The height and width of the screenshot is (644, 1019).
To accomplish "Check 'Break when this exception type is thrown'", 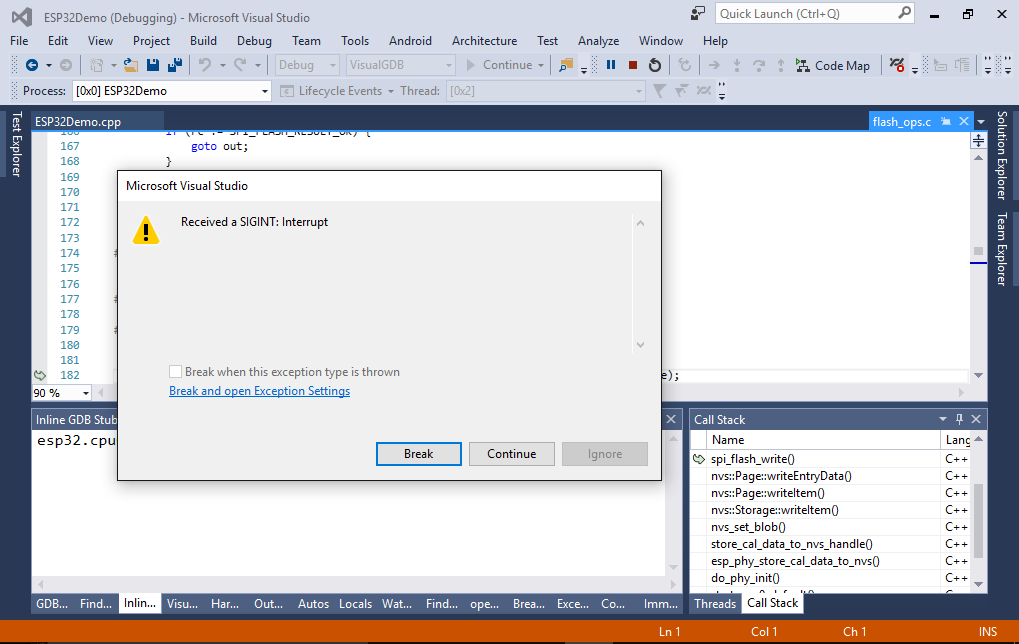I will point(175,372).
